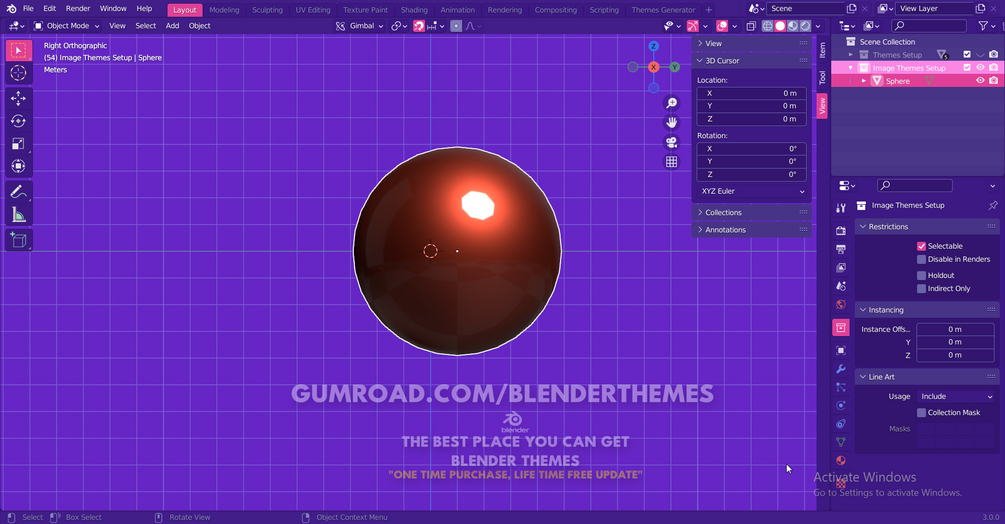Click the Z axis of navigation gizmo

653,46
